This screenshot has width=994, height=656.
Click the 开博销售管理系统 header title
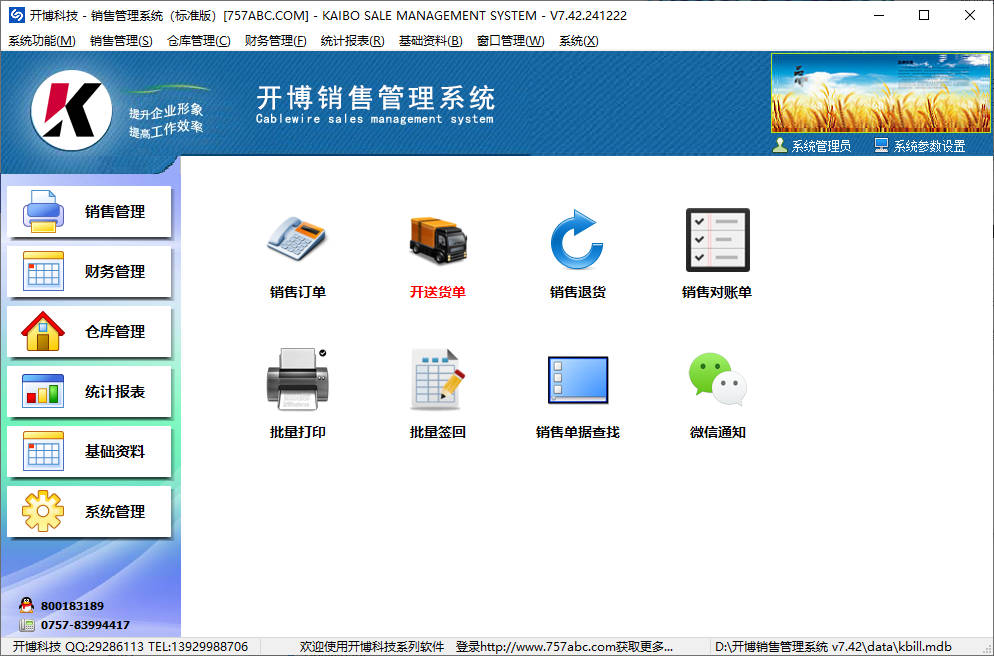[x=375, y=98]
